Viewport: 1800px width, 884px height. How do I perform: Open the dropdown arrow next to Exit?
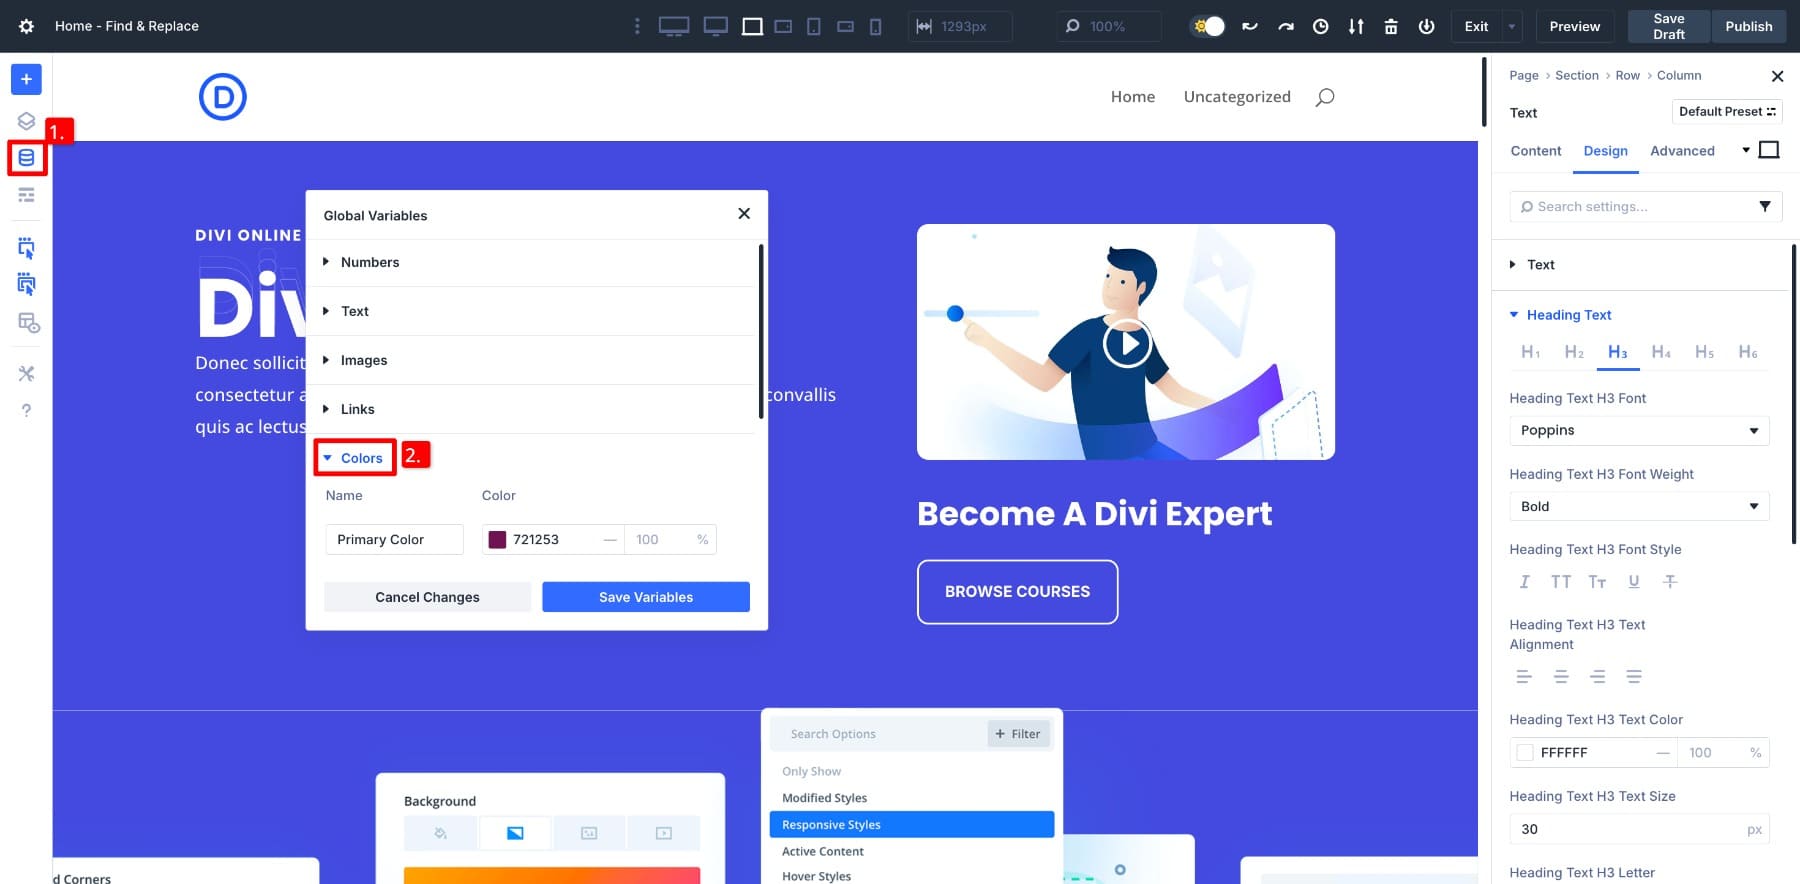[x=1511, y=26]
